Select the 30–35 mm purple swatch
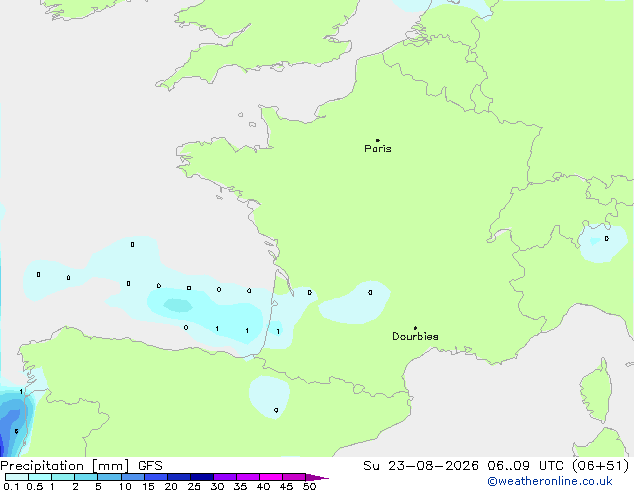 pos(224,477)
